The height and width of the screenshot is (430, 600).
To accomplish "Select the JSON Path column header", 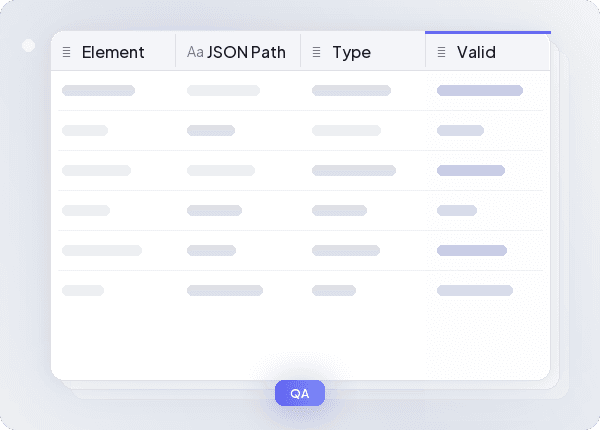I will 246,53.
